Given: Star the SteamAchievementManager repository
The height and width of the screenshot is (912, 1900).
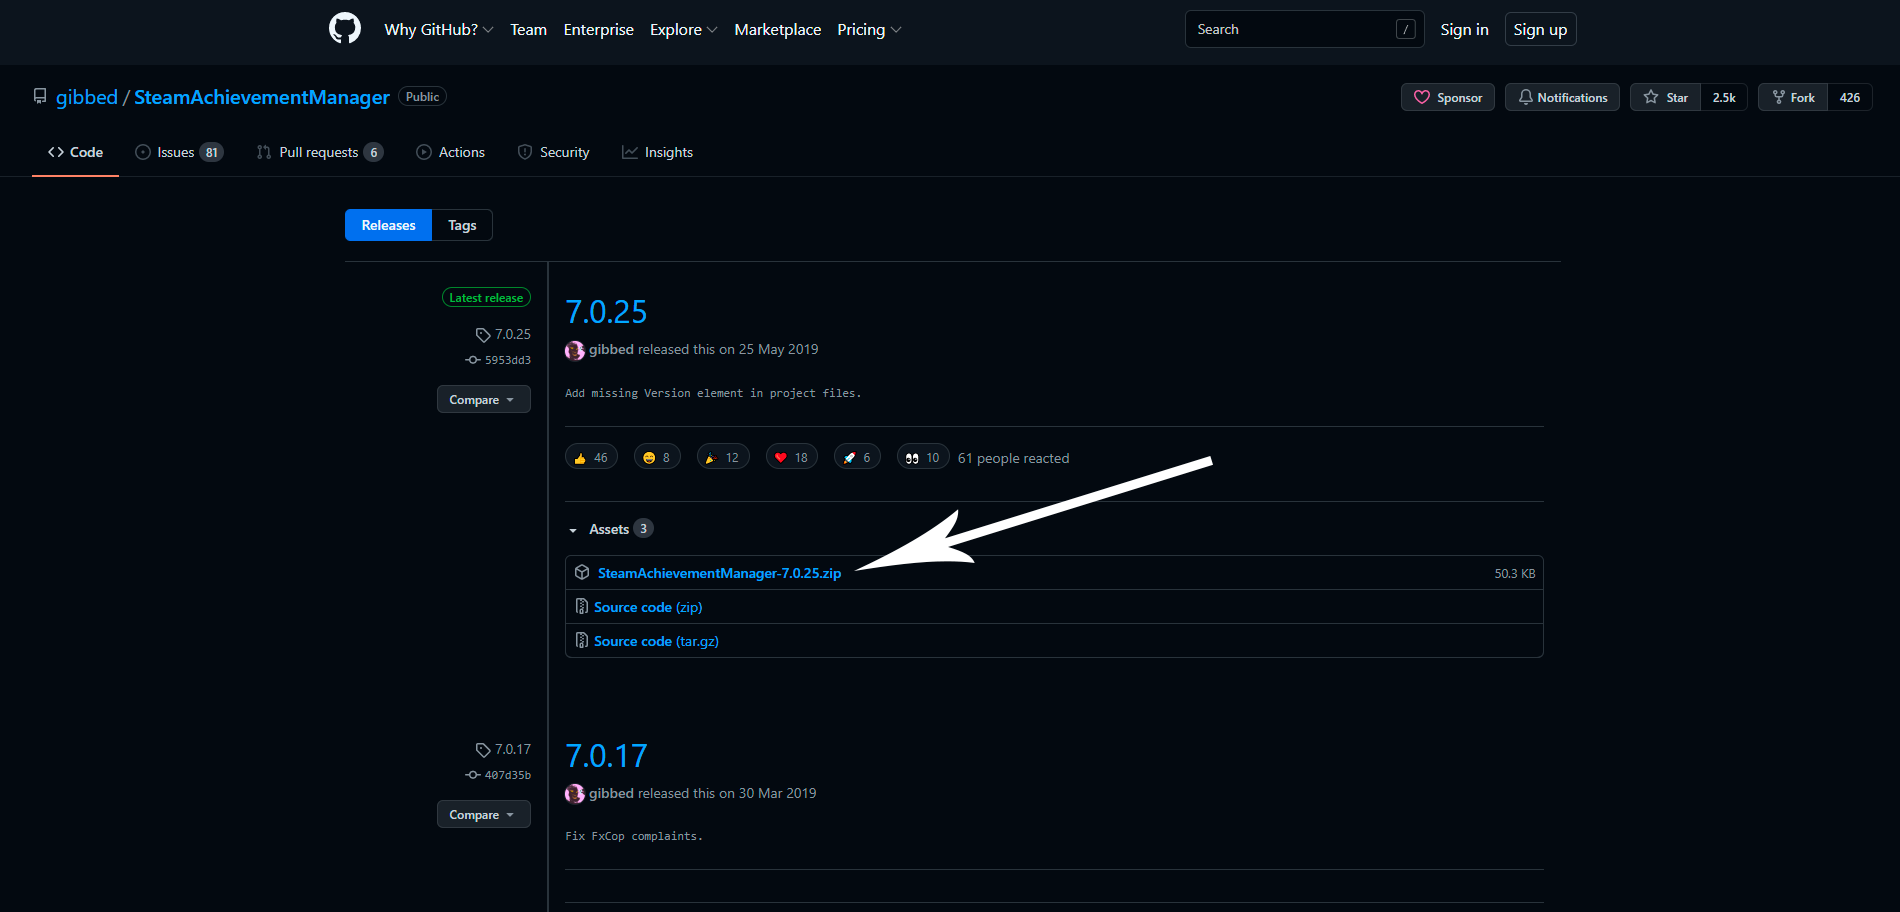Looking at the screenshot, I should pyautogui.click(x=1665, y=97).
